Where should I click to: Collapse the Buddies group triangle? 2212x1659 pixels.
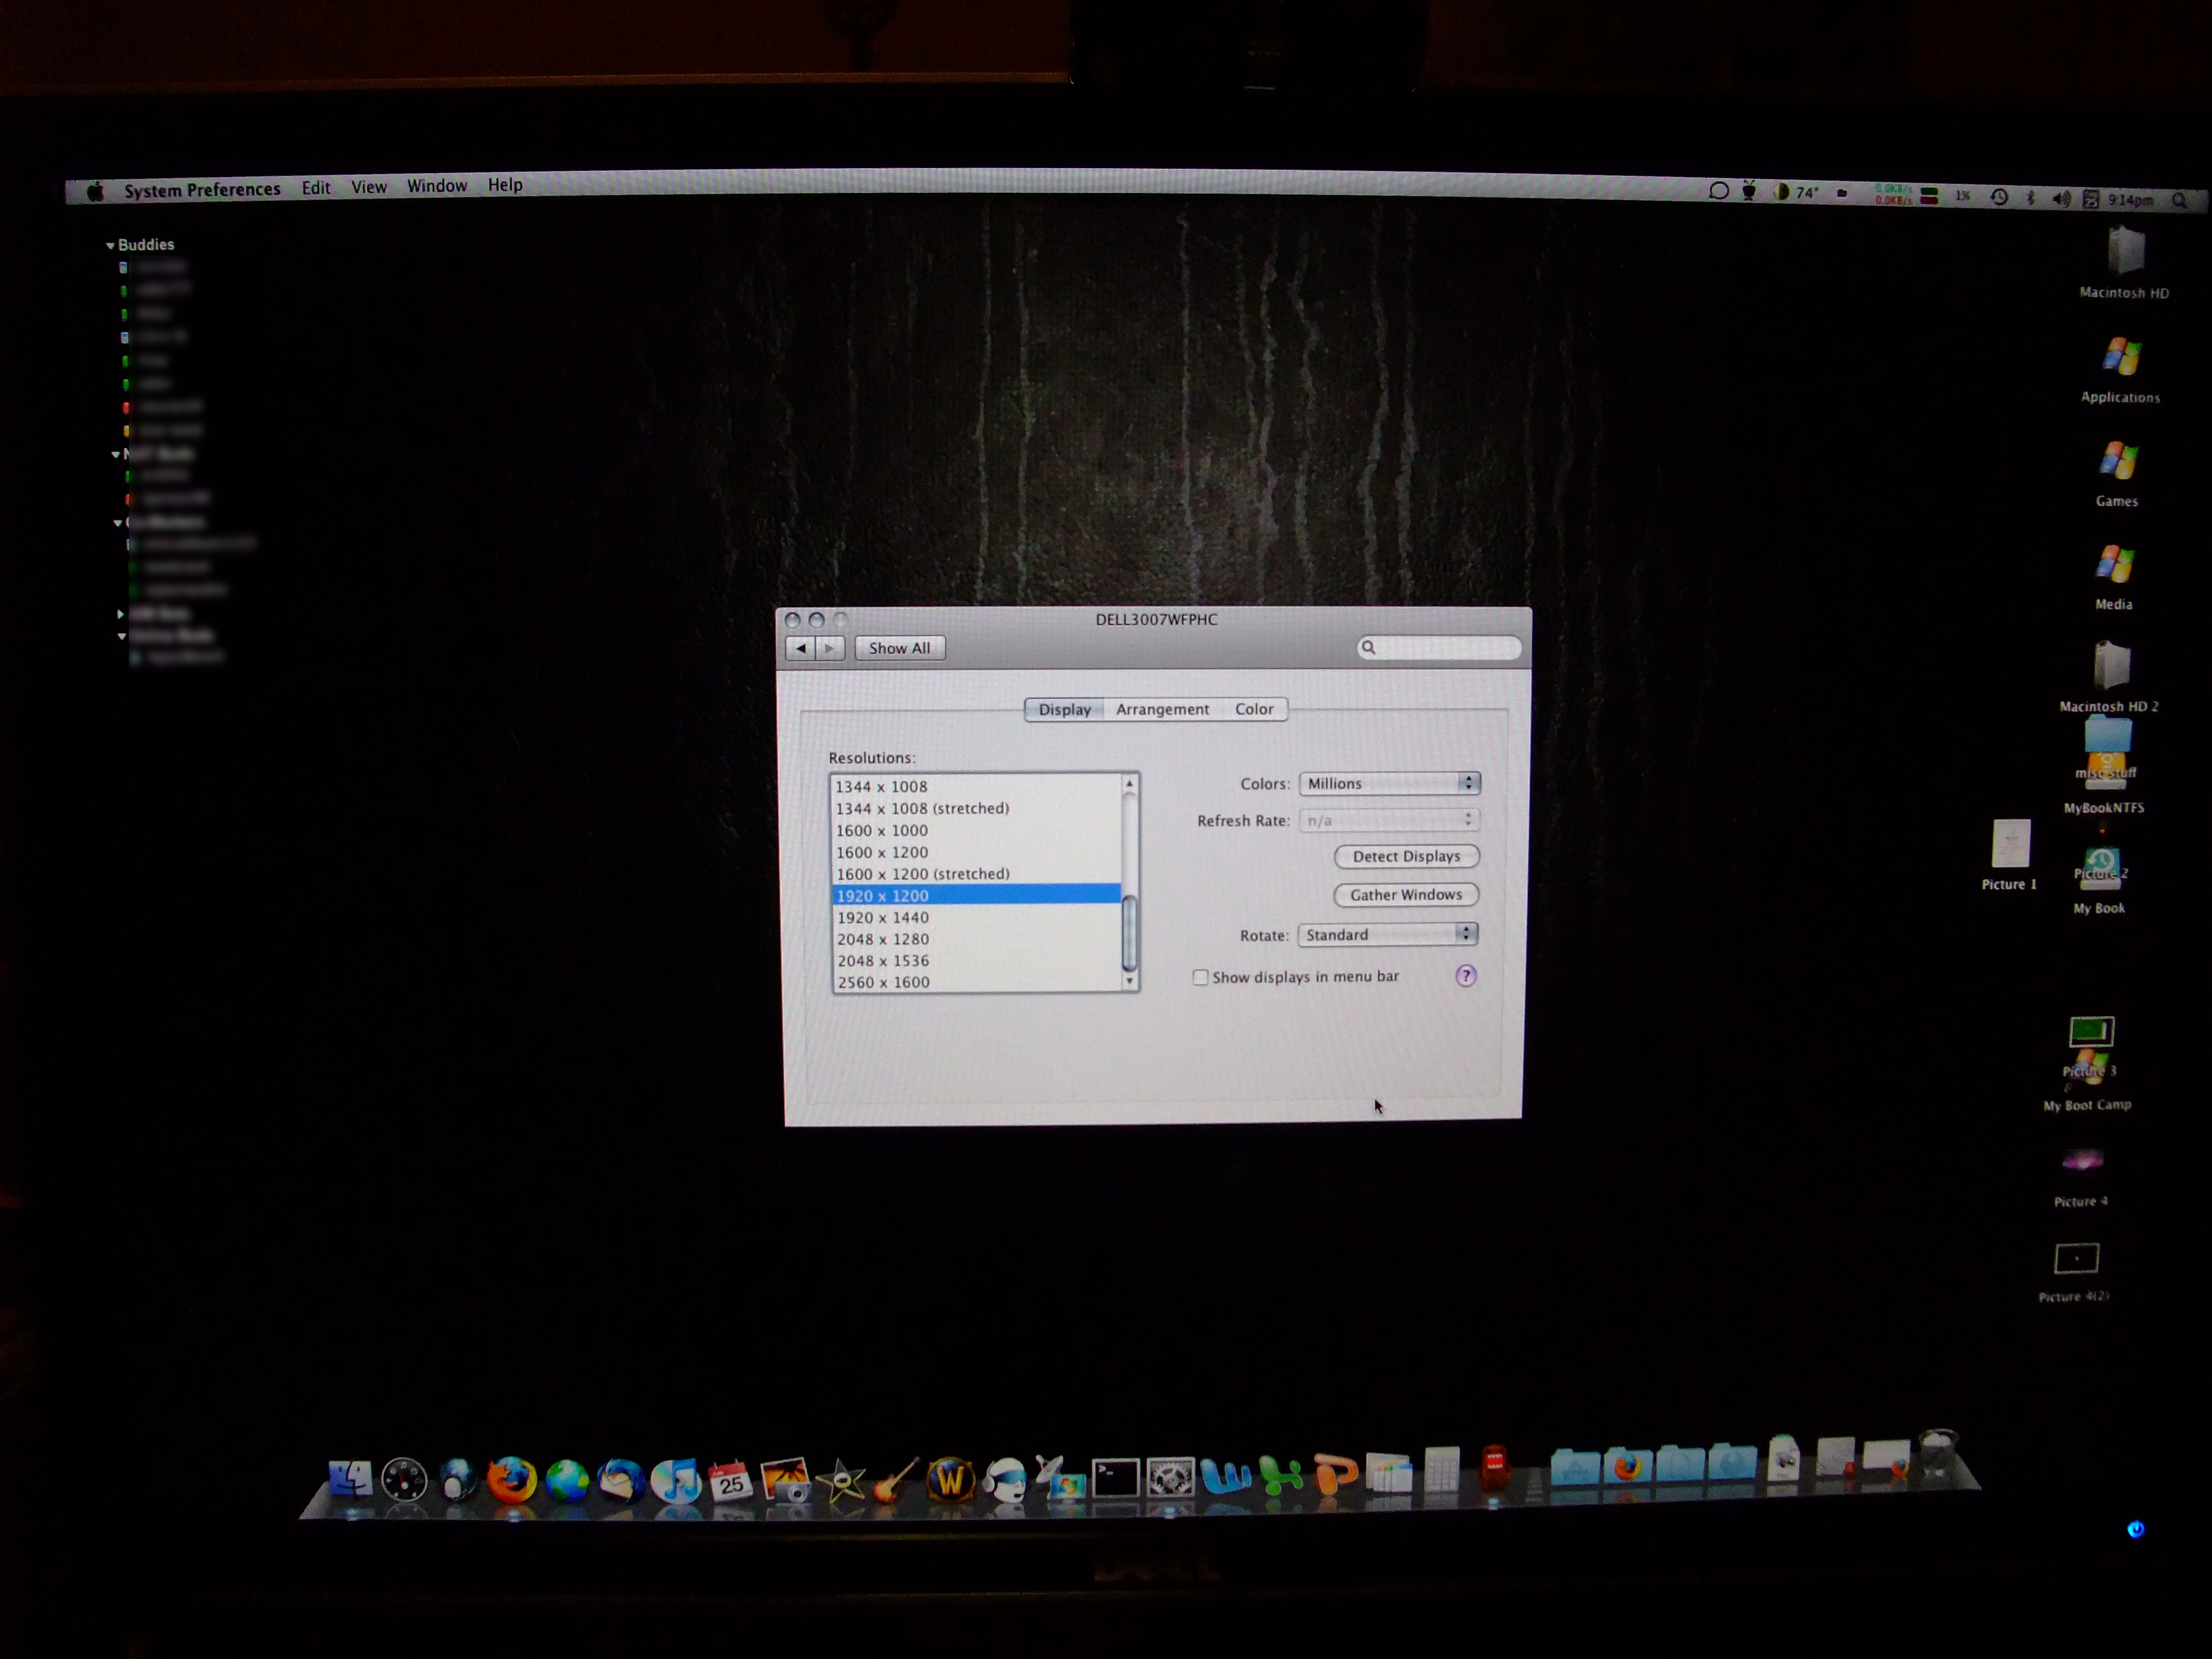coord(110,245)
